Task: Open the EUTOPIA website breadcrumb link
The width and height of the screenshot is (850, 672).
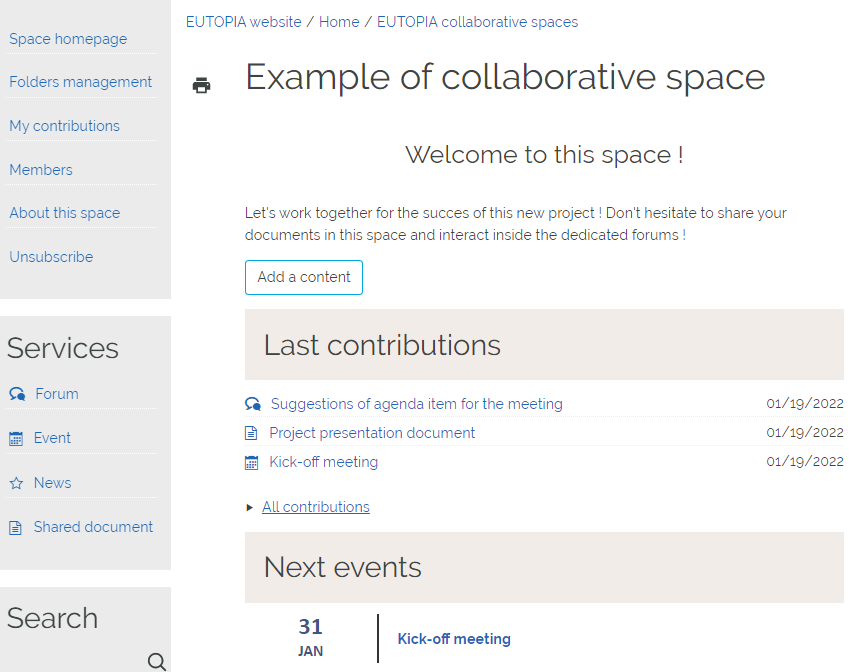Action: tap(243, 22)
